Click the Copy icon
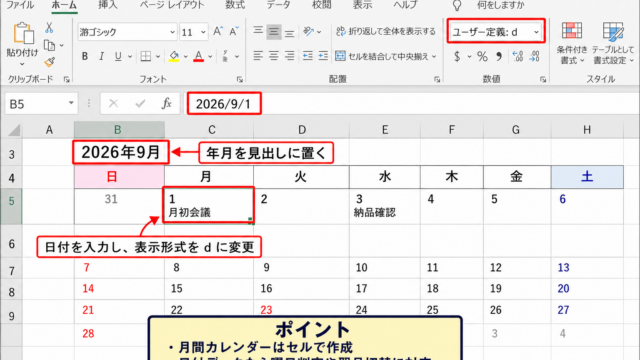This screenshot has height=360, width=640. pyautogui.click(x=49, y=45)
